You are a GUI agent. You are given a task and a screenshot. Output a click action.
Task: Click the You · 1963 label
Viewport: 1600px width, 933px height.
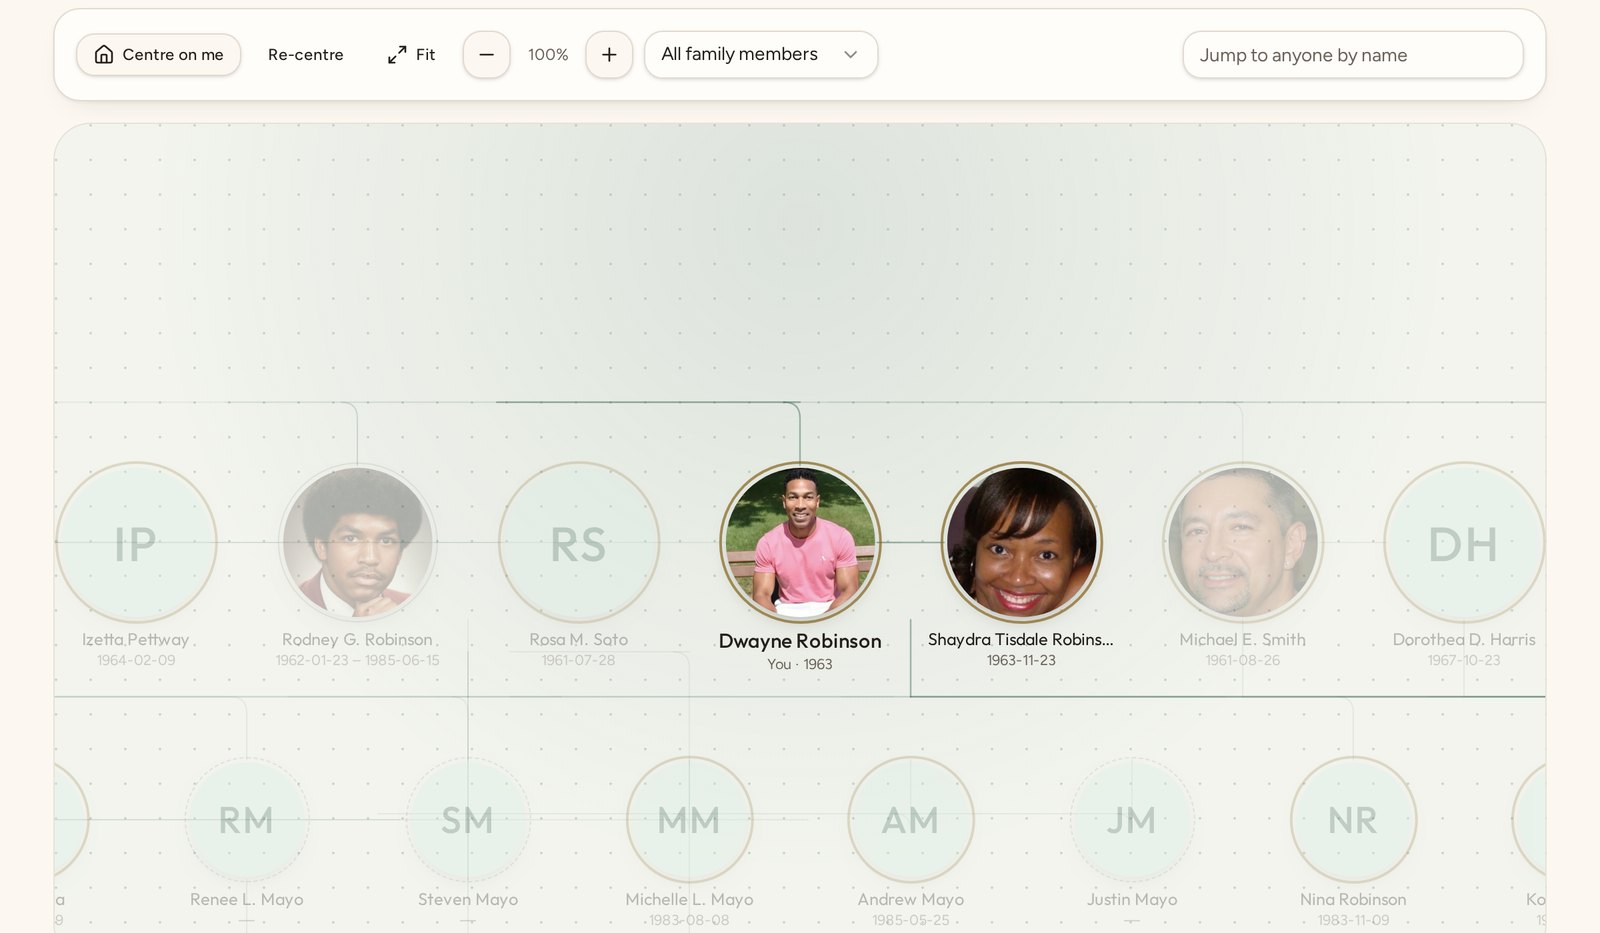tap(800, 664)
